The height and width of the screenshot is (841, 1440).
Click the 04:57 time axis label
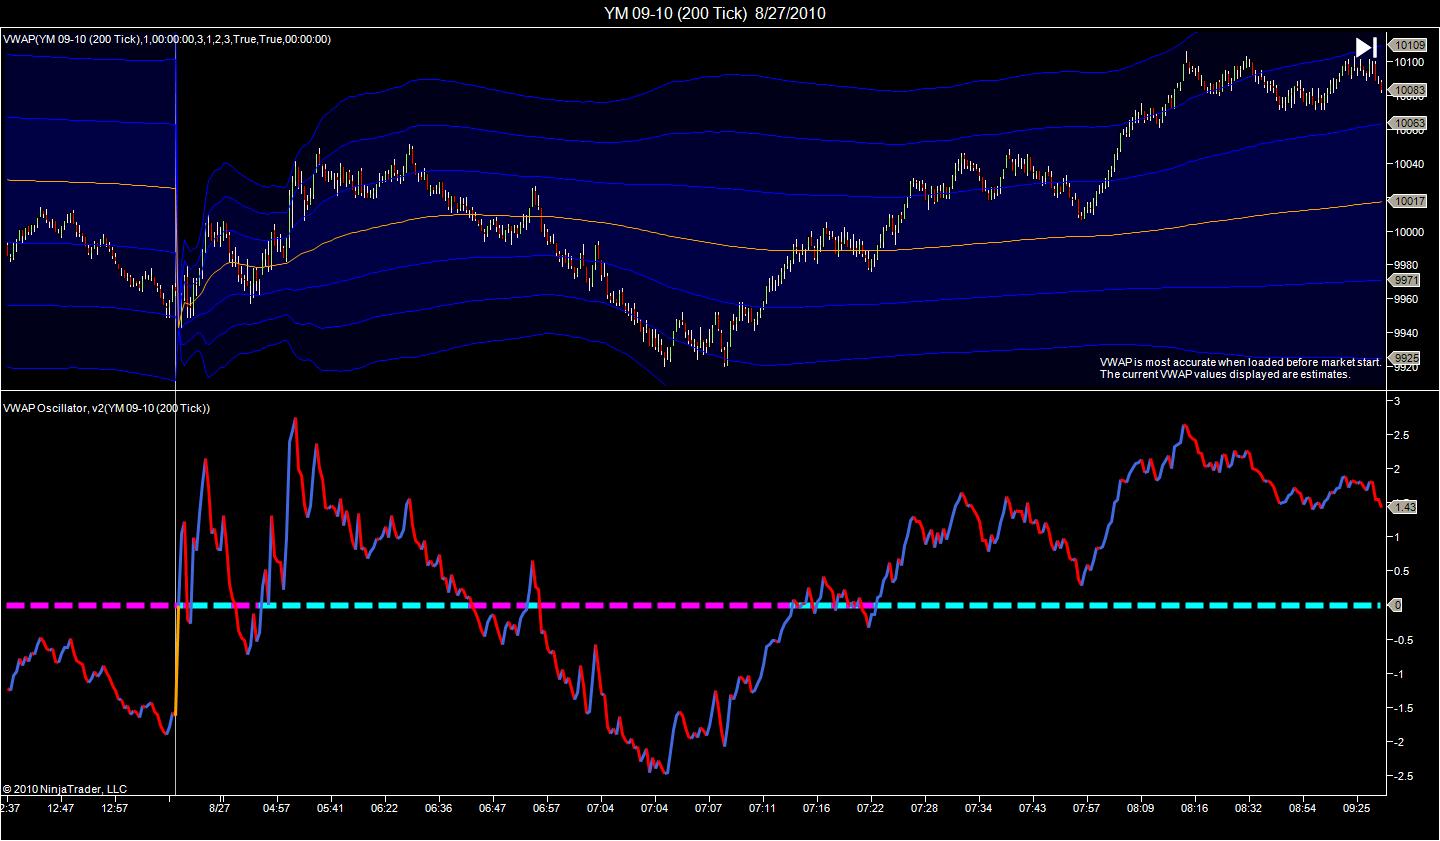tap(277, 807)
